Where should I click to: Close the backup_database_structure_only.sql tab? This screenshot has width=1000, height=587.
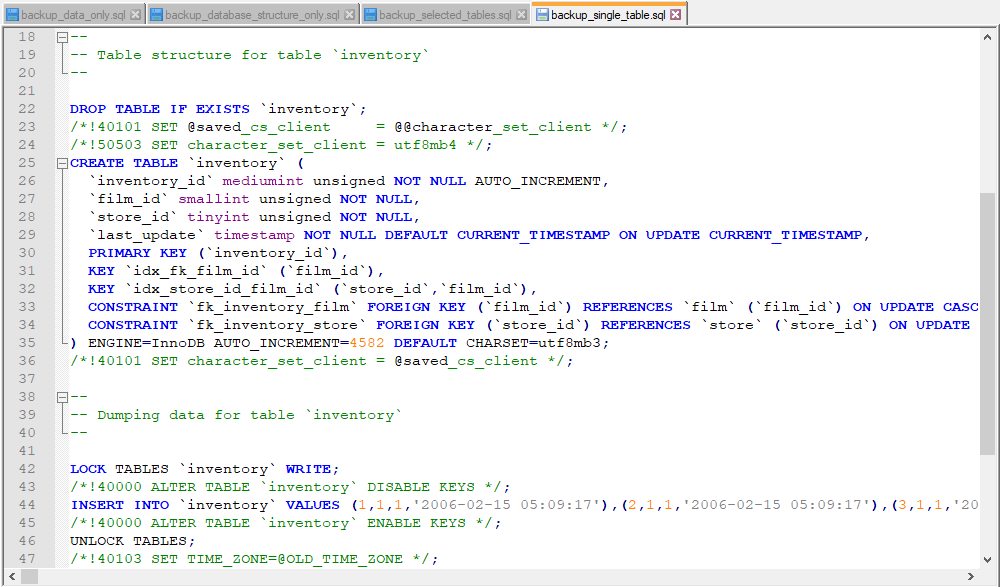[x=349, y=15]
